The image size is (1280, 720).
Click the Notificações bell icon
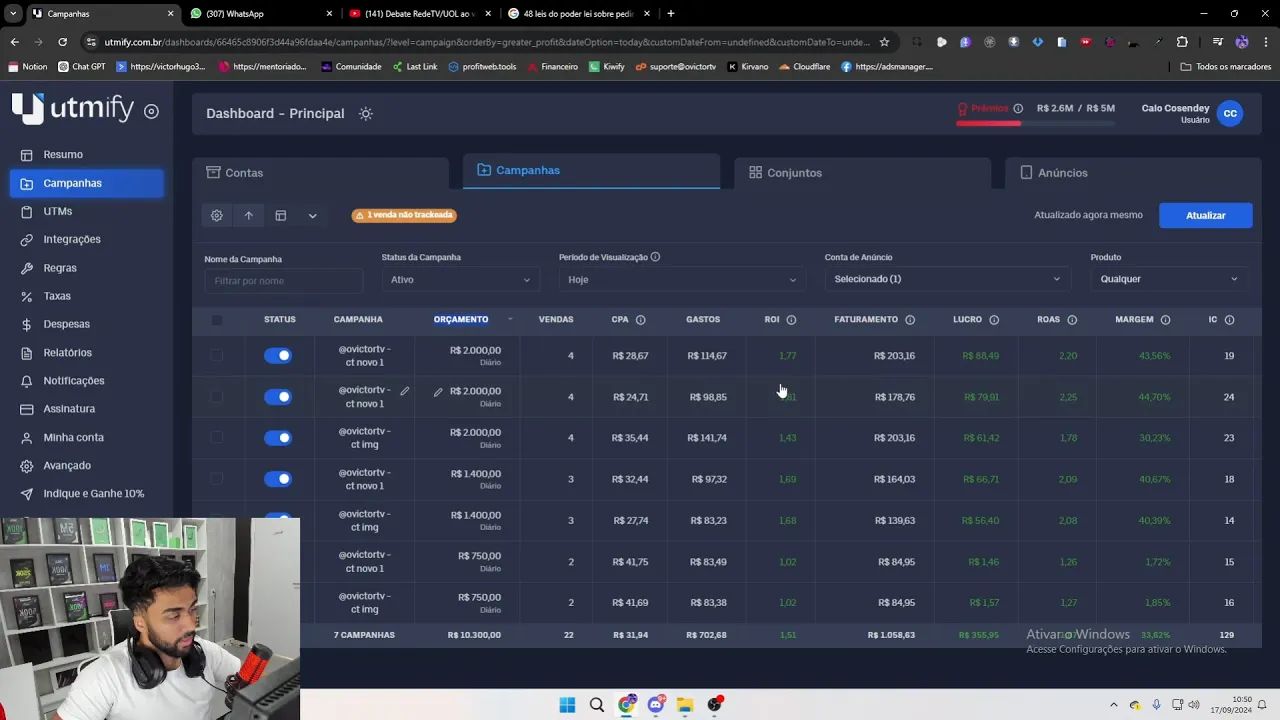click(x=26, y=381)
